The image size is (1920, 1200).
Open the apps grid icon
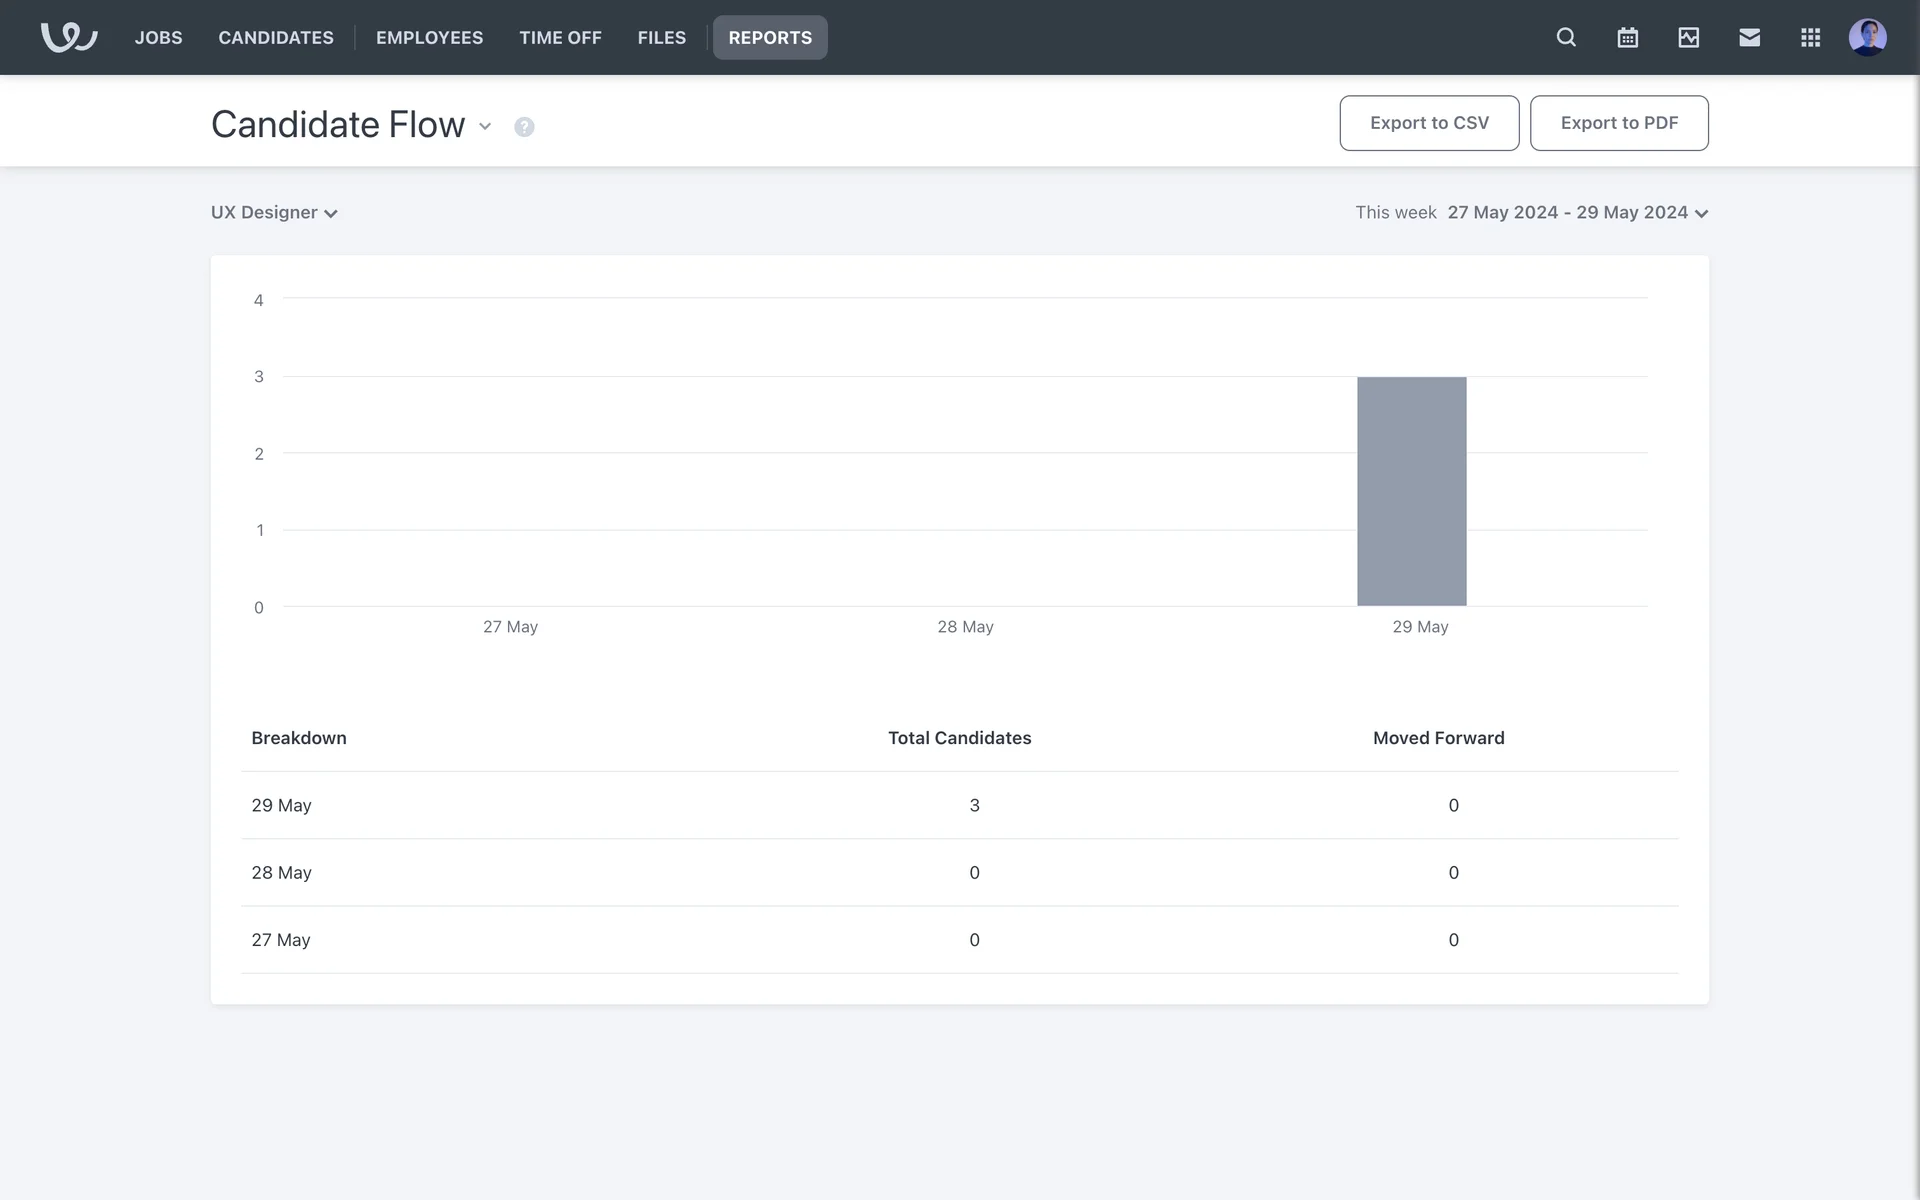[1810, 37]
